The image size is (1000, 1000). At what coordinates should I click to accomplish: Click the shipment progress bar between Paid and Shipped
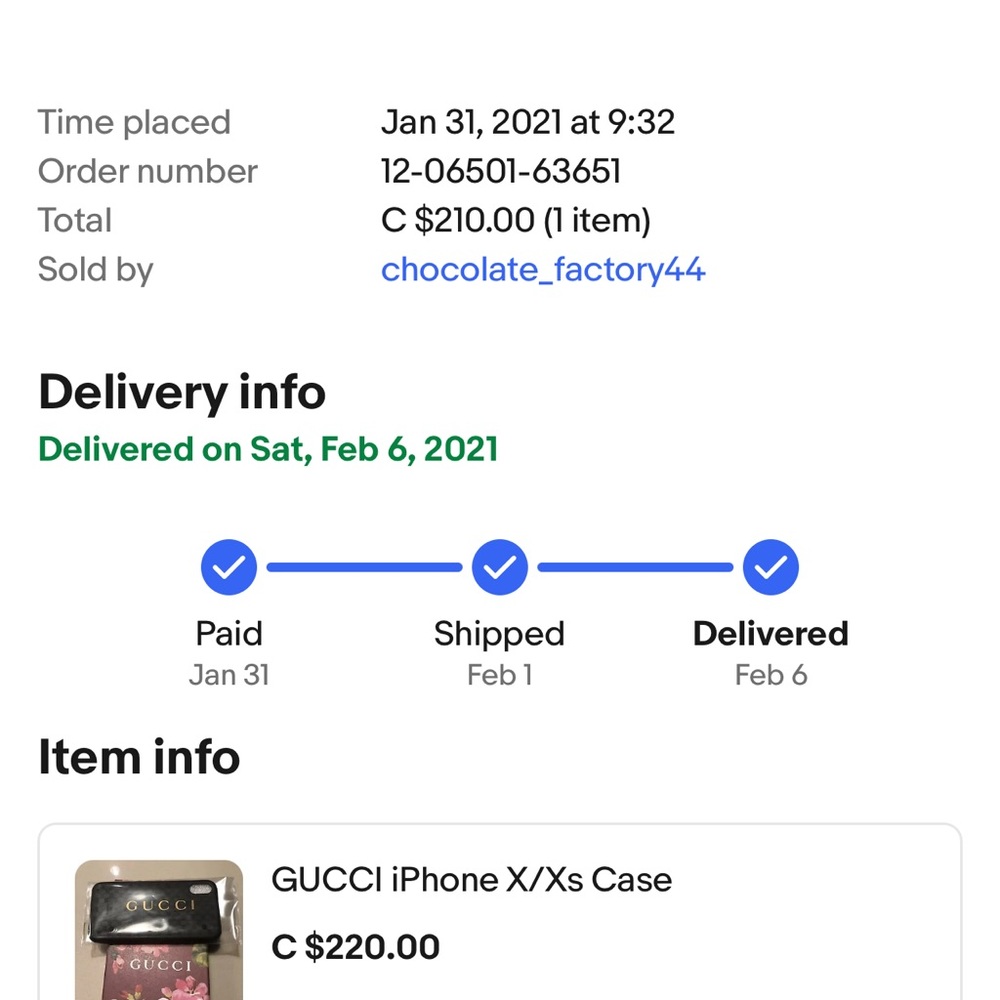(x=365, y=567)
